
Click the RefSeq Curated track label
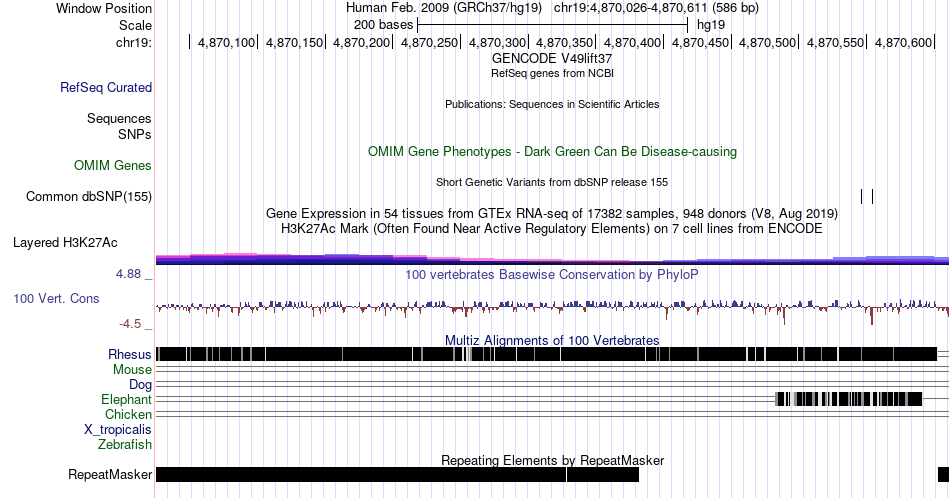click(x=106, y=87)
